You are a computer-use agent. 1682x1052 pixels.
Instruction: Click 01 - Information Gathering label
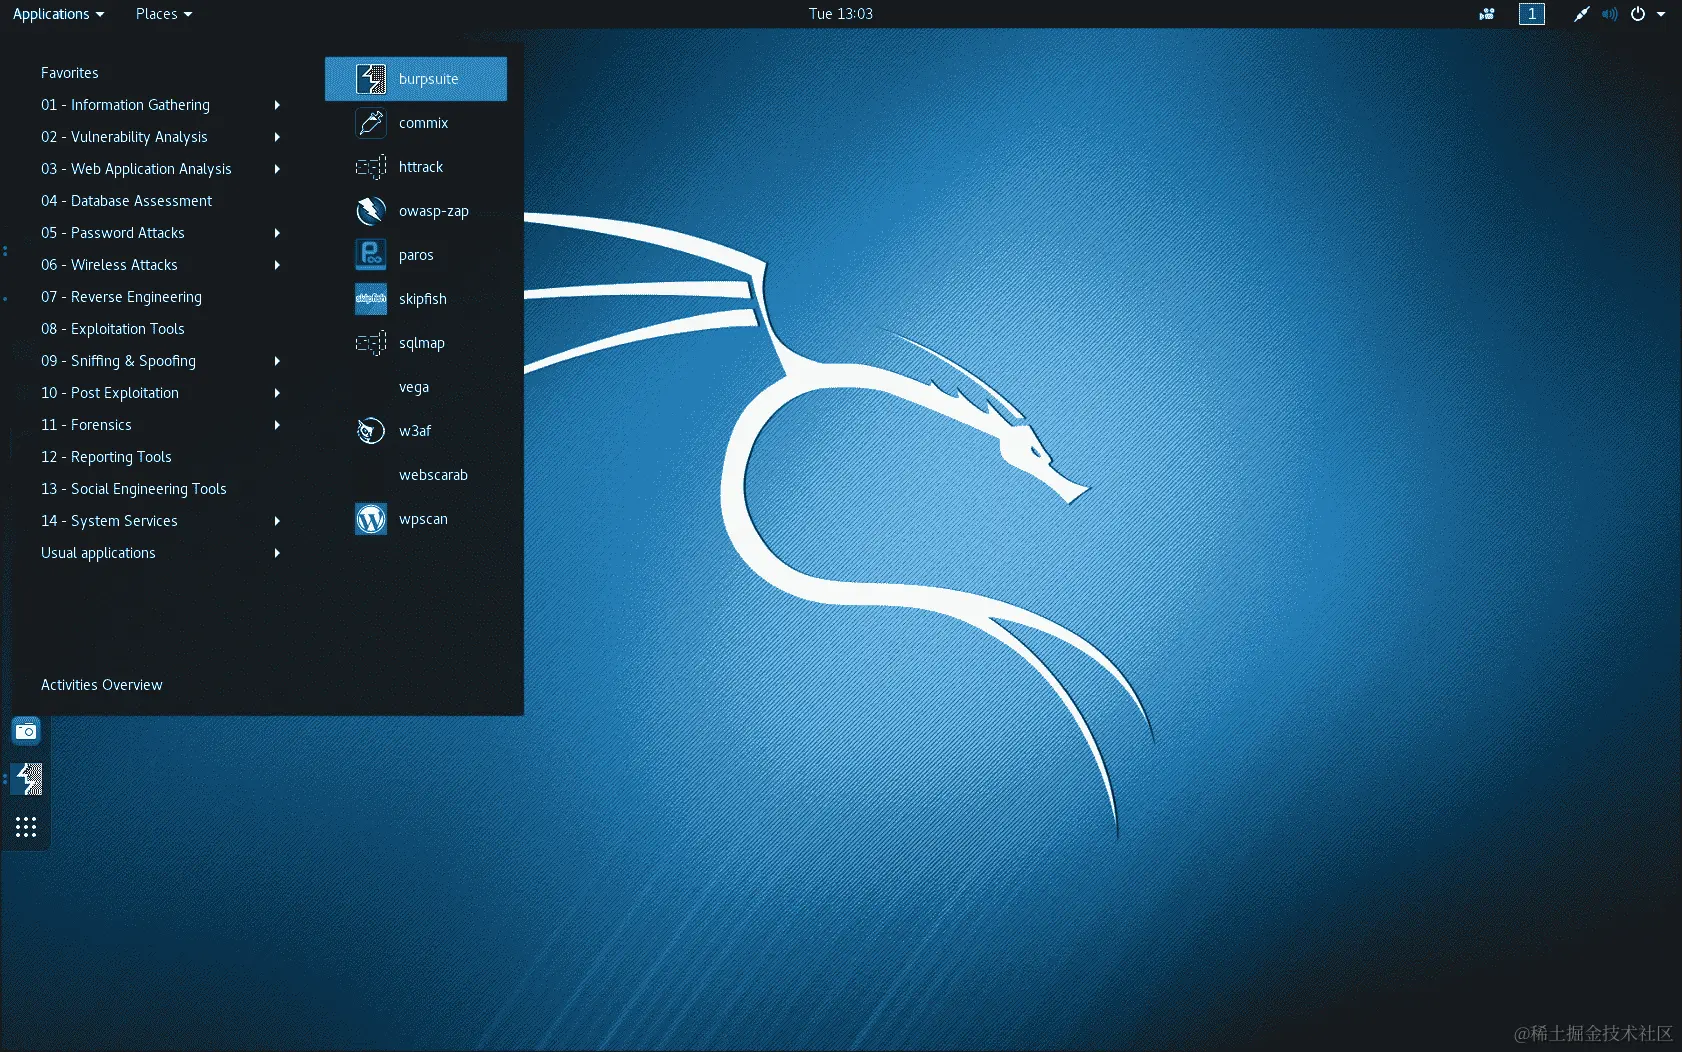point(126,105)
